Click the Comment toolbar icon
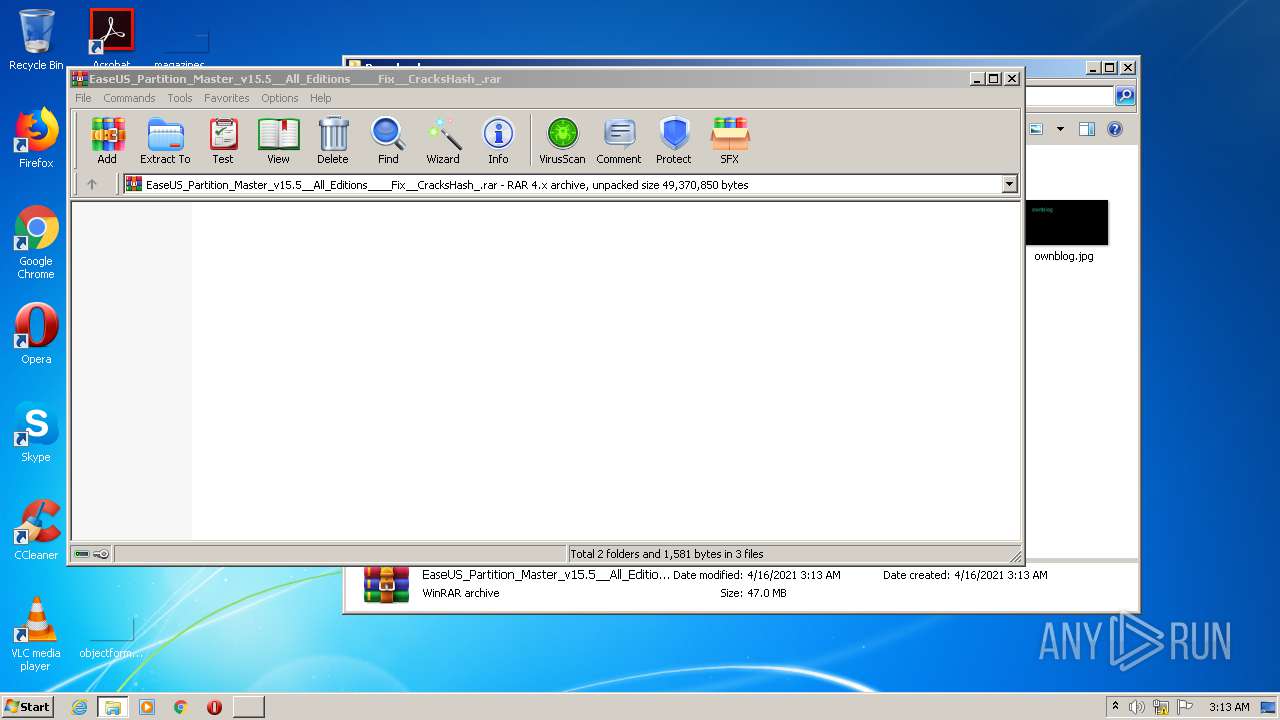This screenshot has height=720, width=1280. click(619, 140)
